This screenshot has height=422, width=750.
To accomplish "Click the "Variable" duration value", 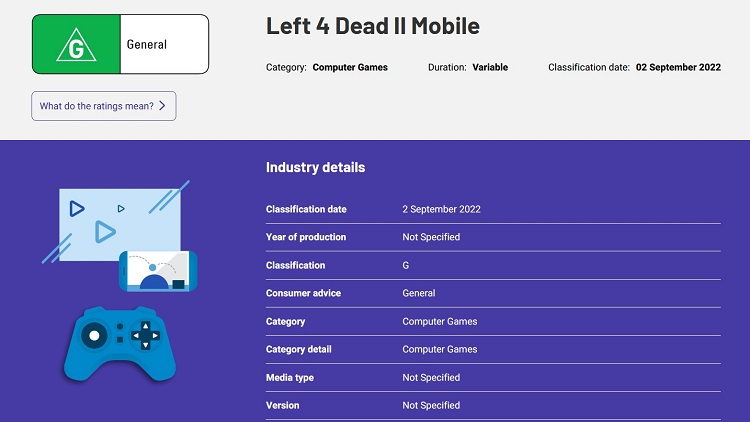I will pos(490,67).
